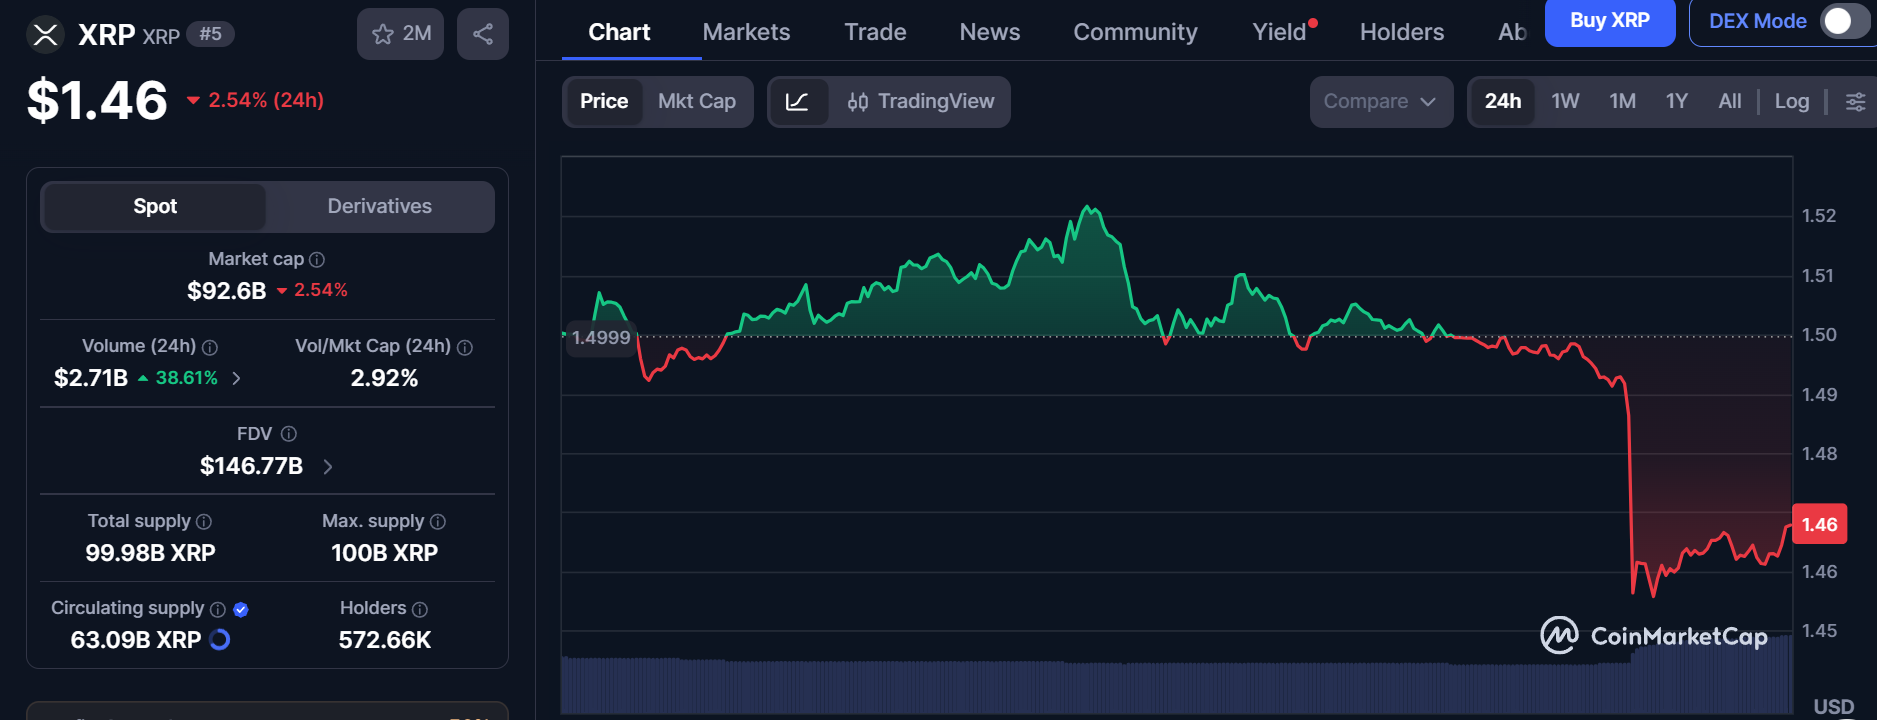Set chart range to 1Y

[x=1677, y=102]
